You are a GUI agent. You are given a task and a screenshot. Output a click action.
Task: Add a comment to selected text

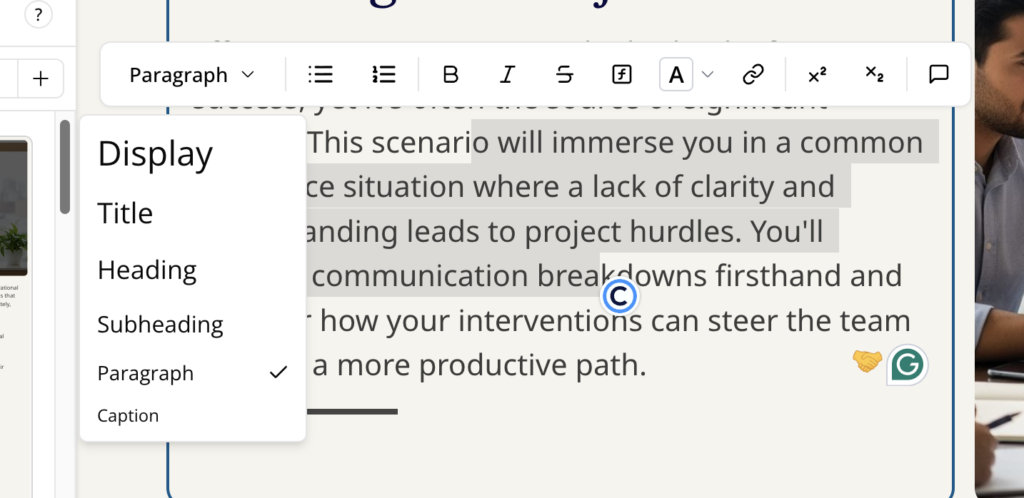click(x=938, y=74)
